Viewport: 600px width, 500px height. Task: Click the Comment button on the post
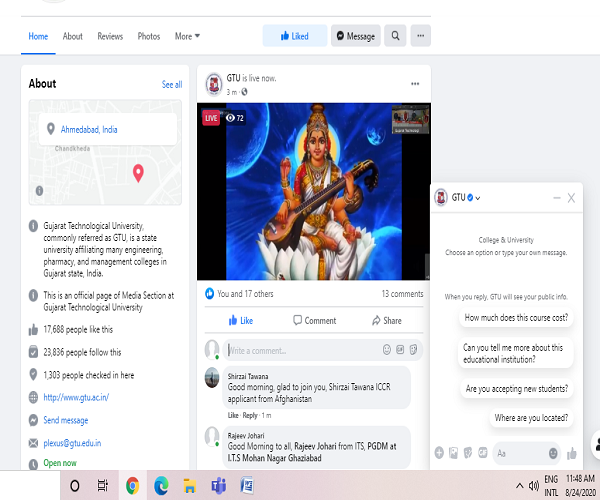[x=315, y=321]
